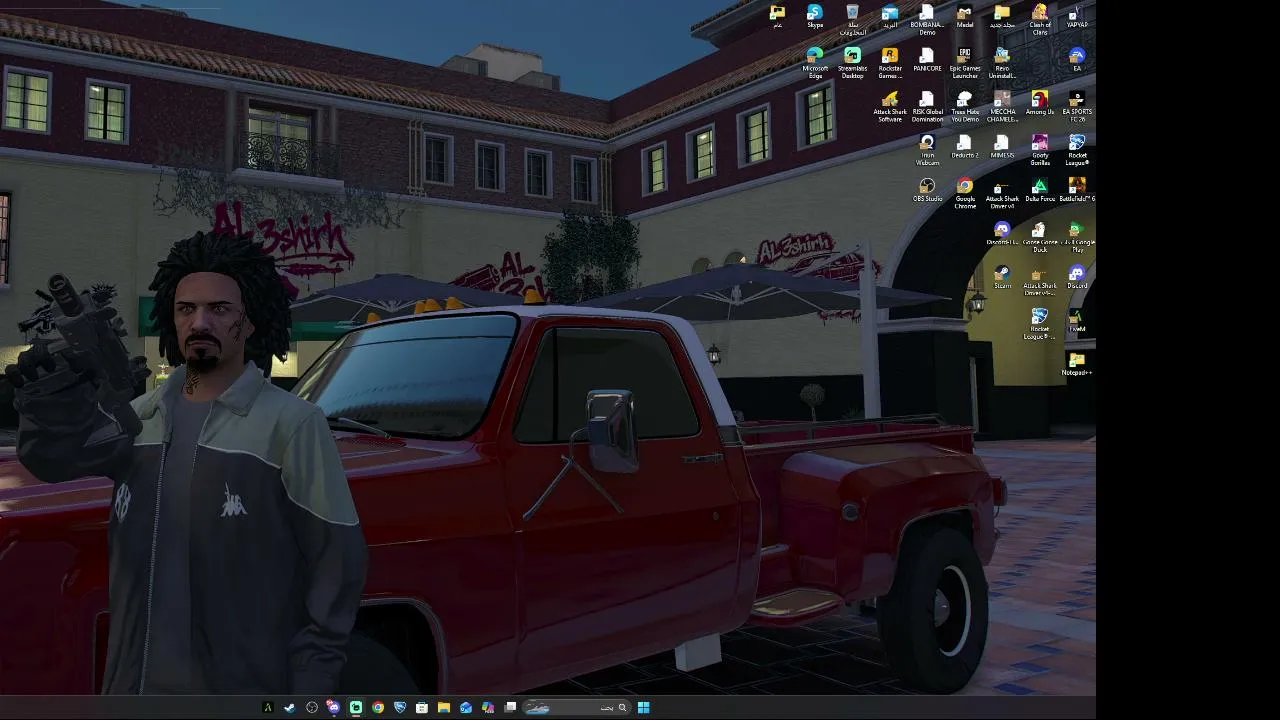1280x720 pixels.
Task: Open Discord from the taskbar
Action: (334, 708)
